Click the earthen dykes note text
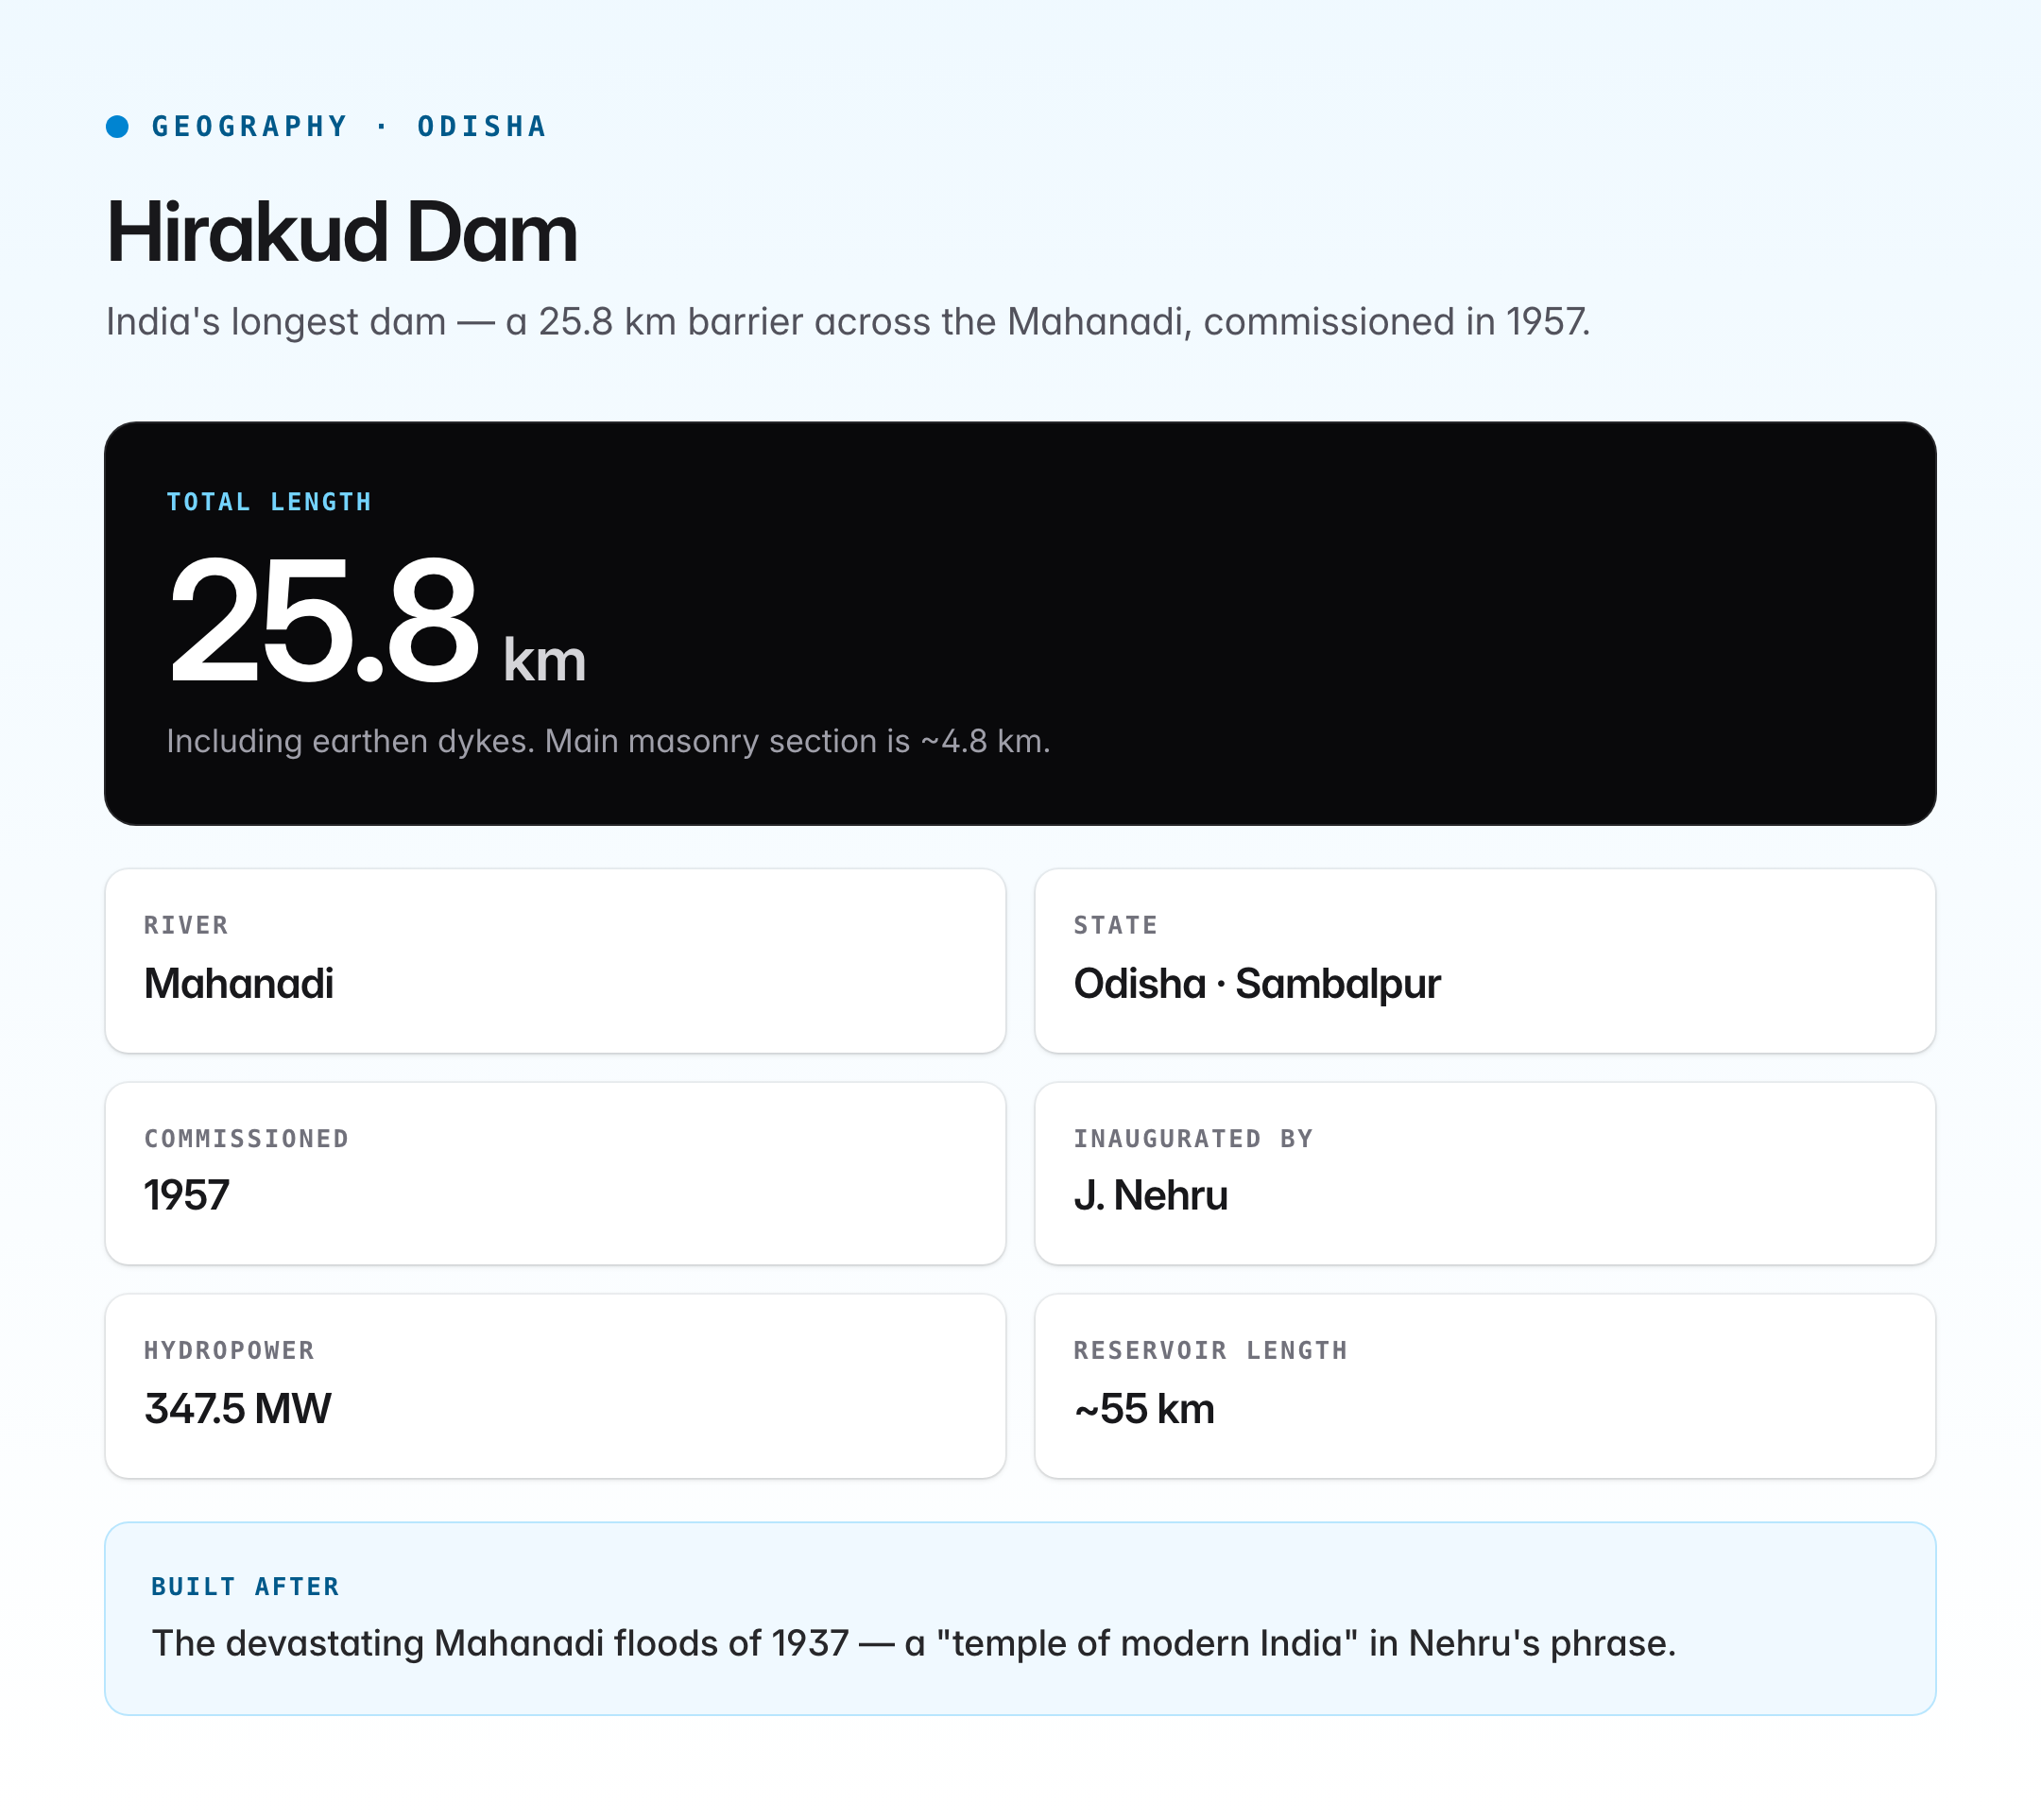Image resolution: width=2041 pixels, height=1820 pixels. 608,741
